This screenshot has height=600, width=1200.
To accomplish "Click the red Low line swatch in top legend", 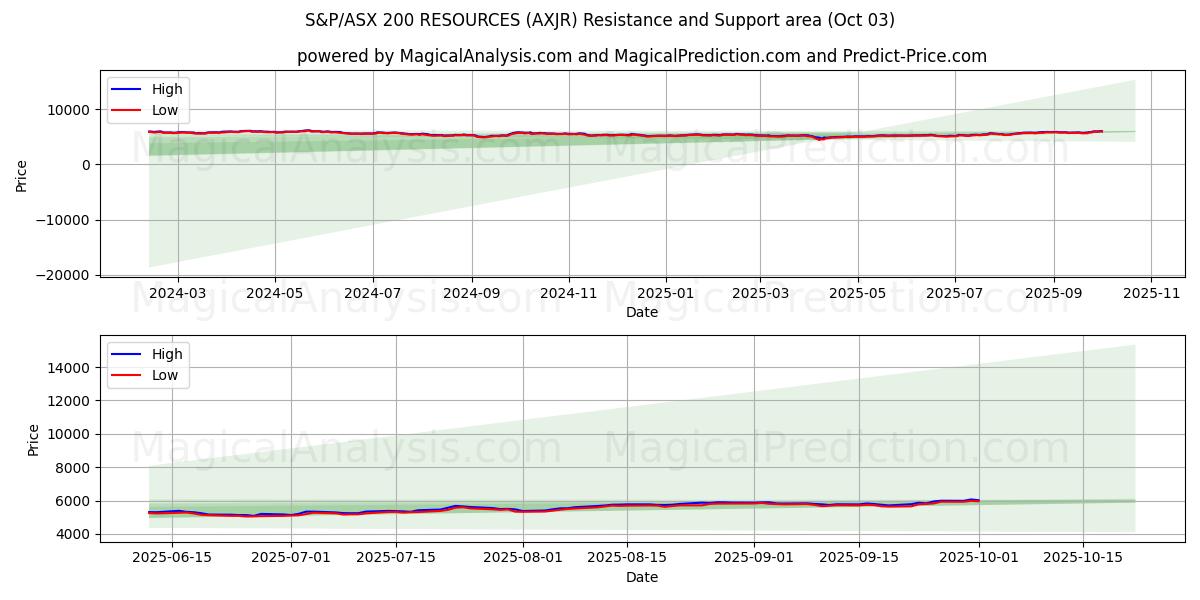I will click(x=126, y=110).
